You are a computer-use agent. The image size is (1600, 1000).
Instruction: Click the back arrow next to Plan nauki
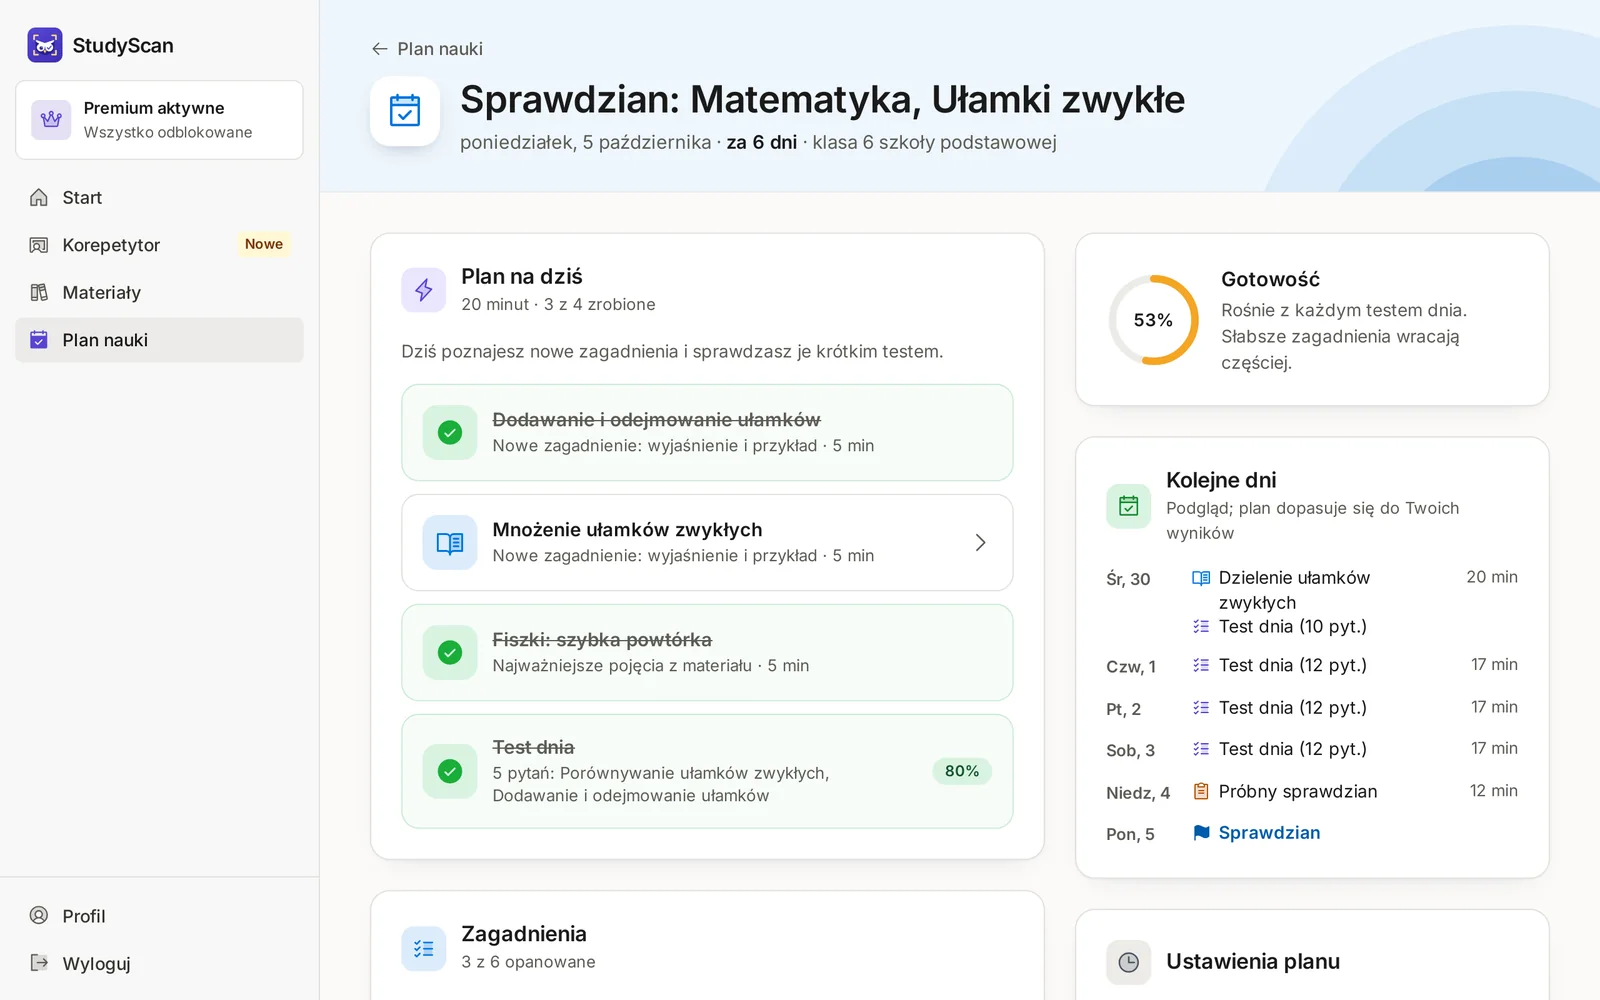379,49
